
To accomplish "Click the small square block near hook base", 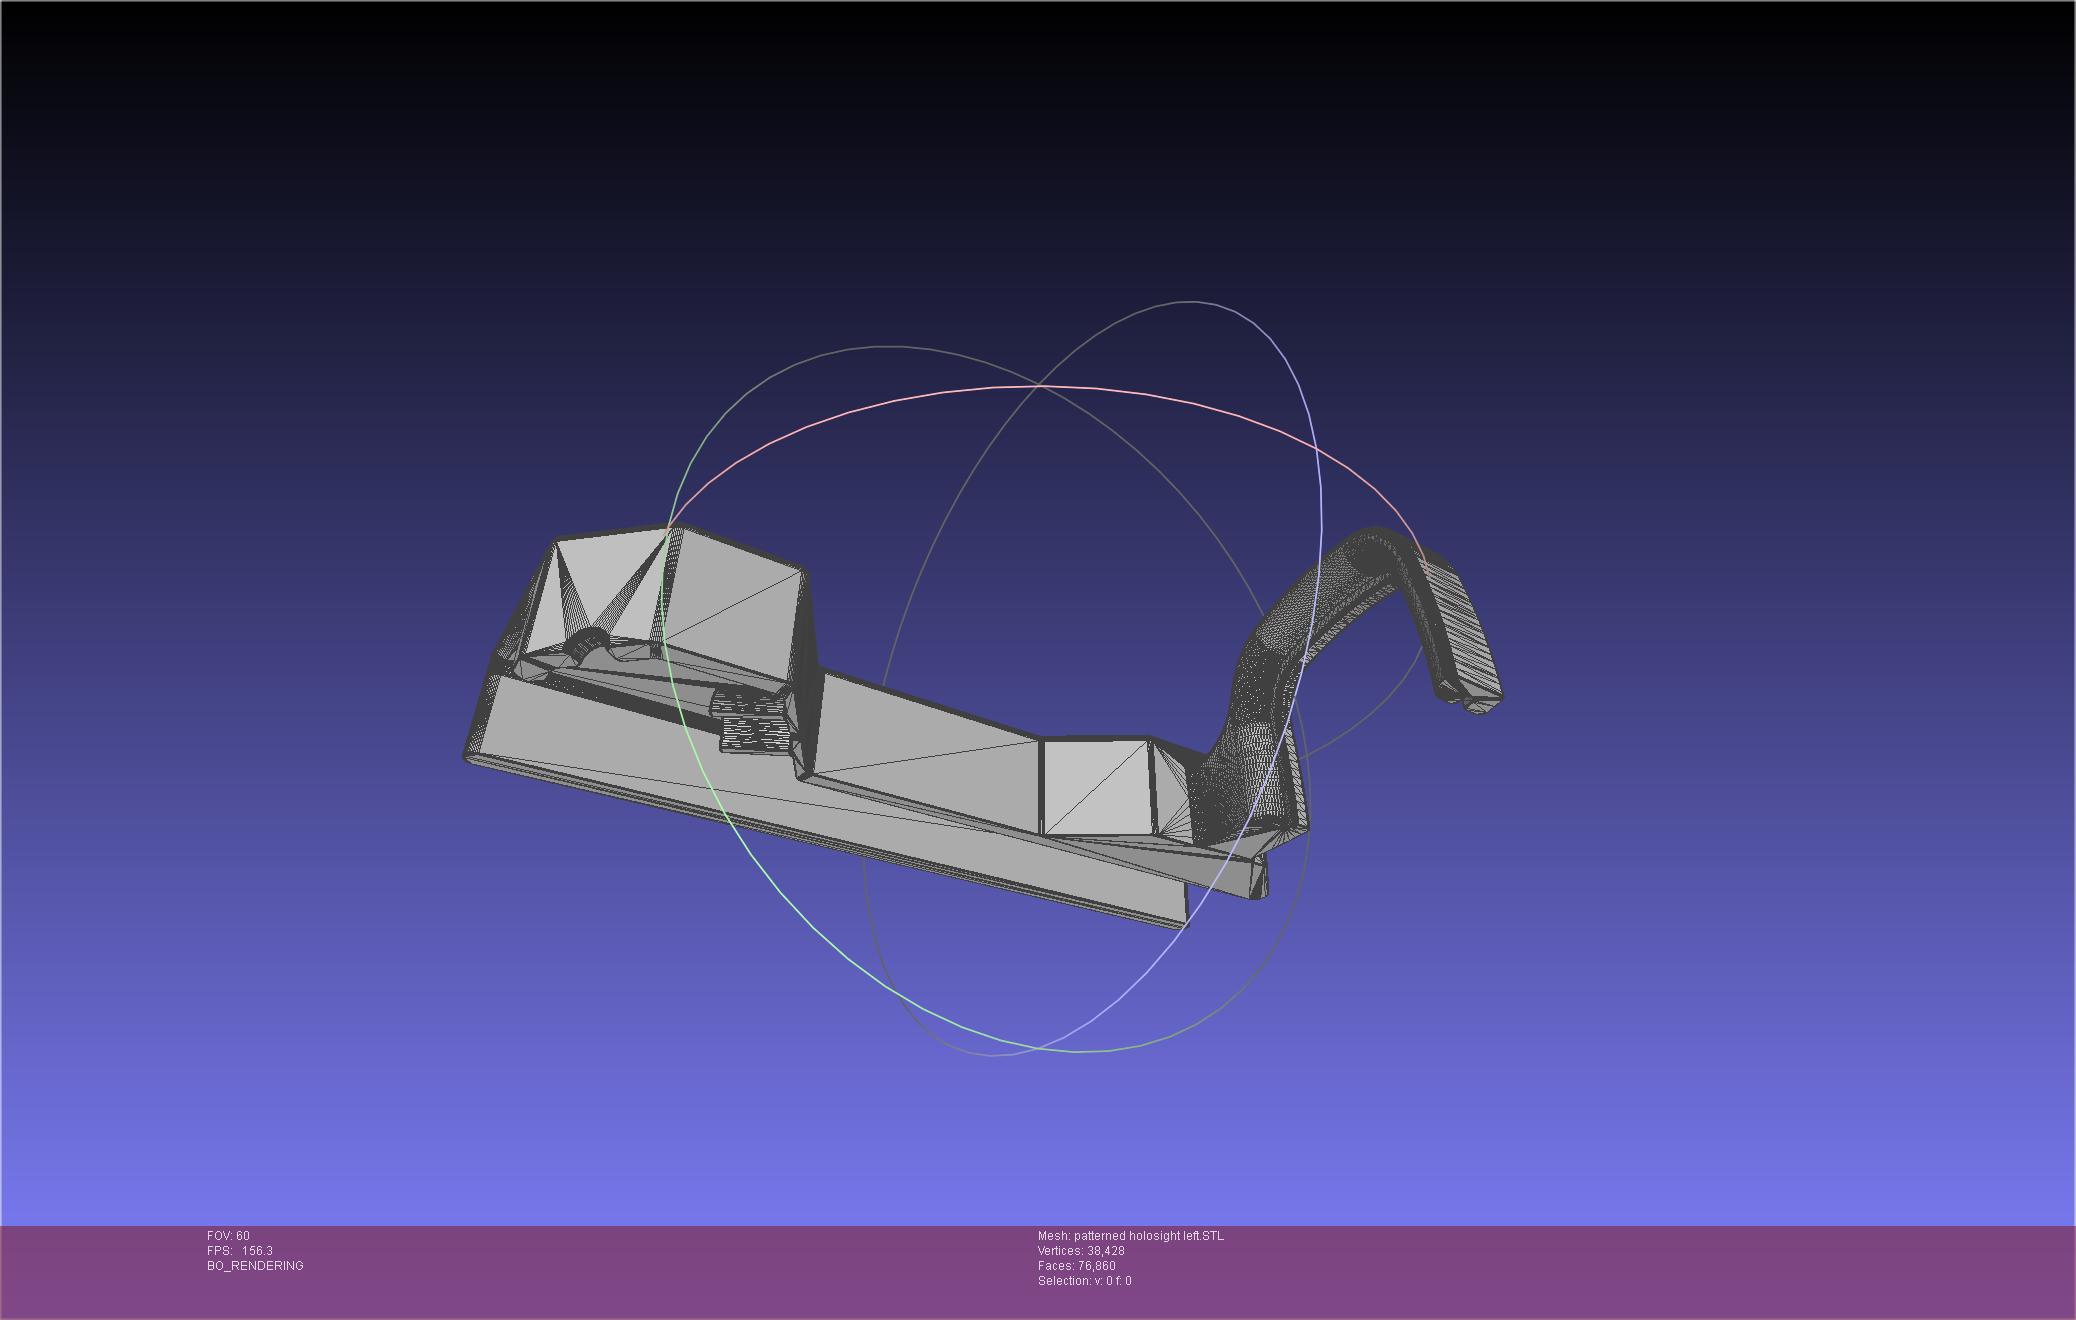I will click(1095, 788).
